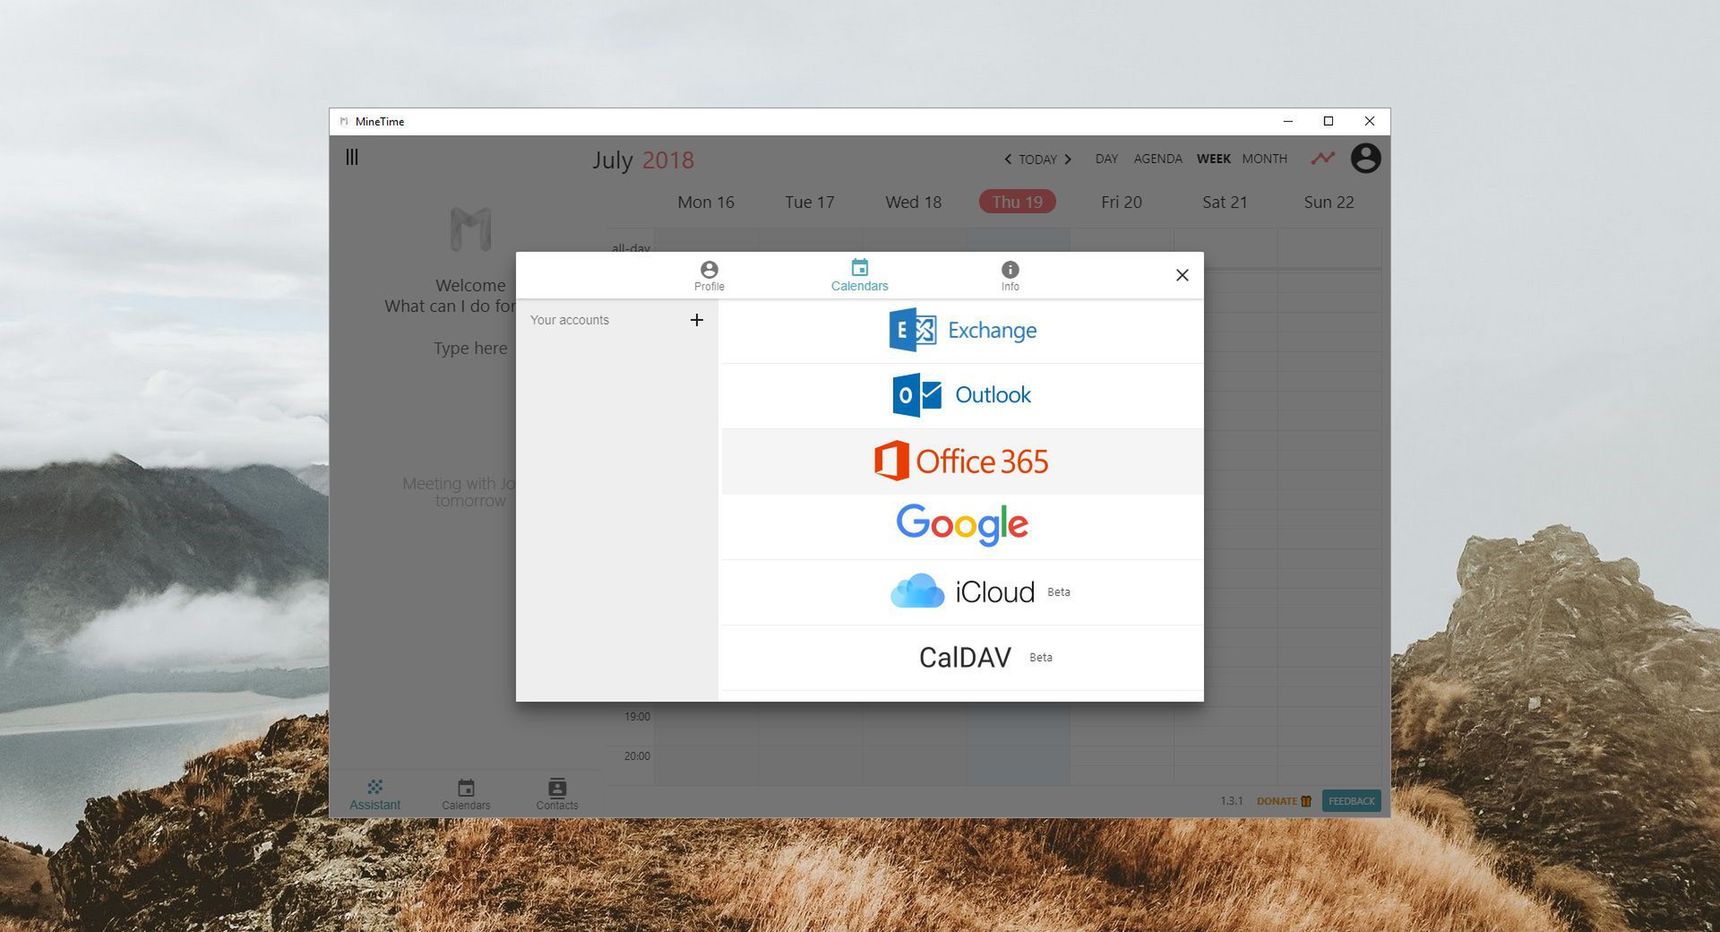This screenshot has height=932, width=1720.
Task: Switch to MONTH view
Action: click(1264, 159)
